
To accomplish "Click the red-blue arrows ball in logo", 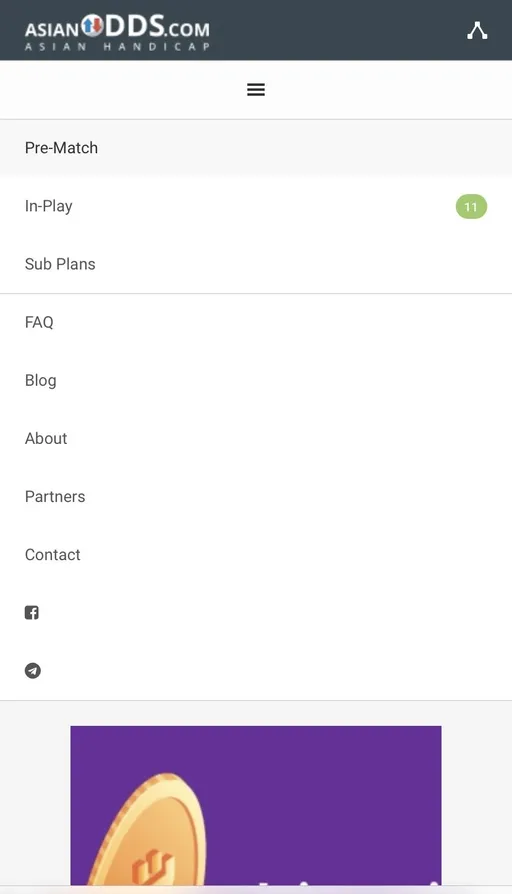I will (x=92, y=25).
